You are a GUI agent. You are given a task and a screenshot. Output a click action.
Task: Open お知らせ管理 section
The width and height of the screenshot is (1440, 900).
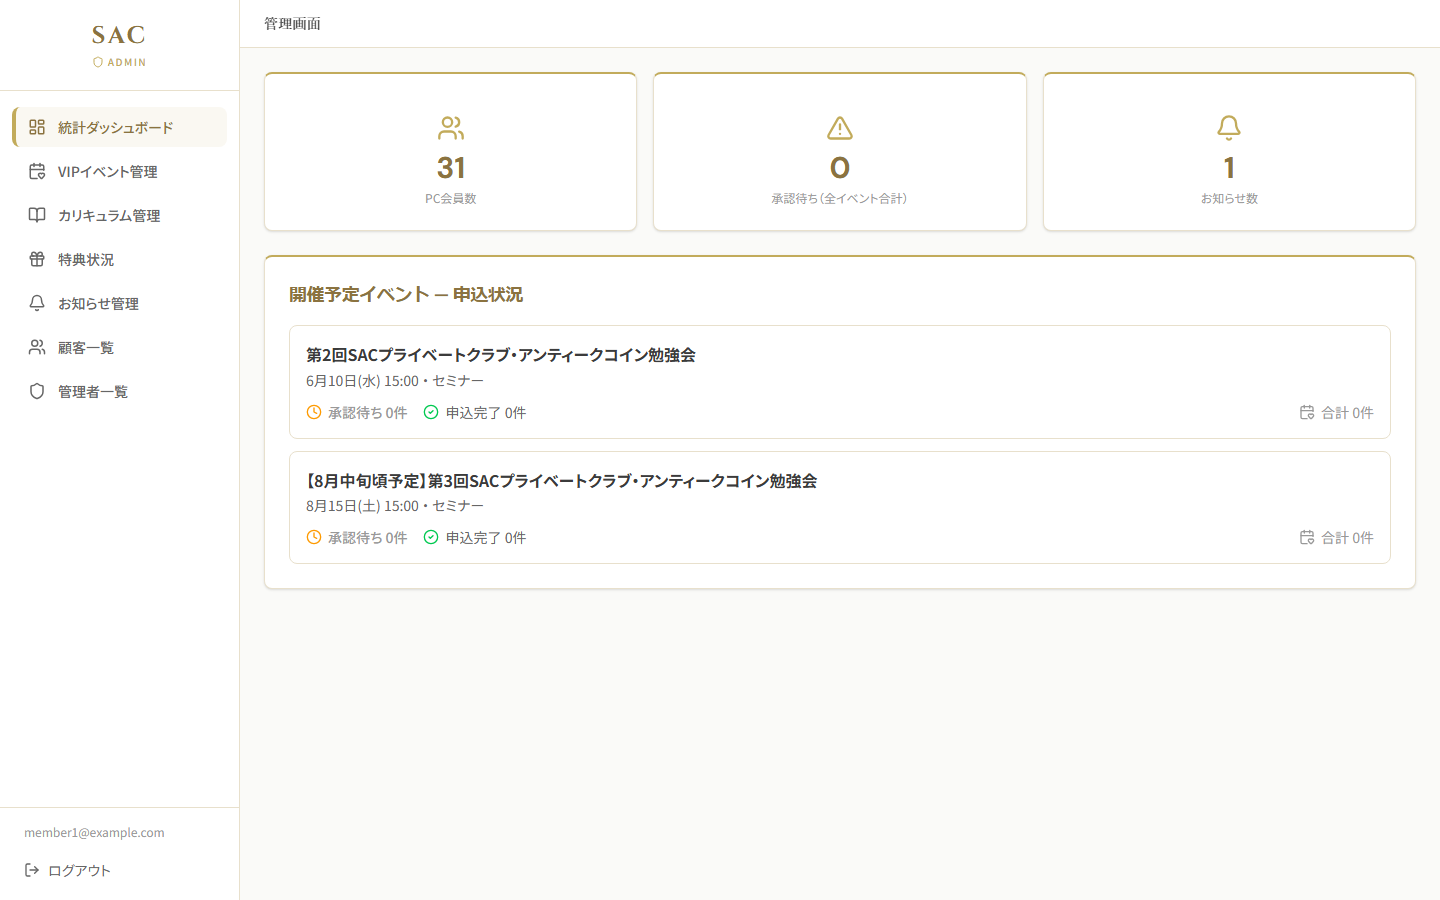coord(119,303)
